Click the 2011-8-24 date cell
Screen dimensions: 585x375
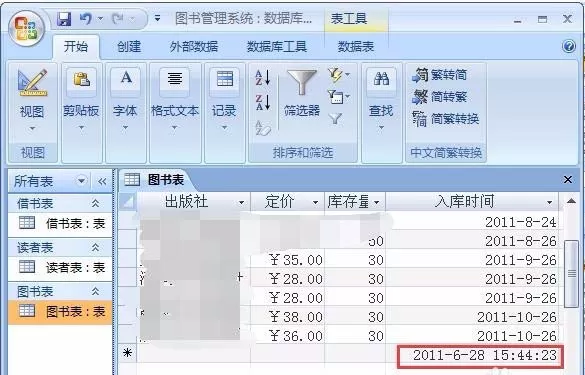(x=472, y=222)
